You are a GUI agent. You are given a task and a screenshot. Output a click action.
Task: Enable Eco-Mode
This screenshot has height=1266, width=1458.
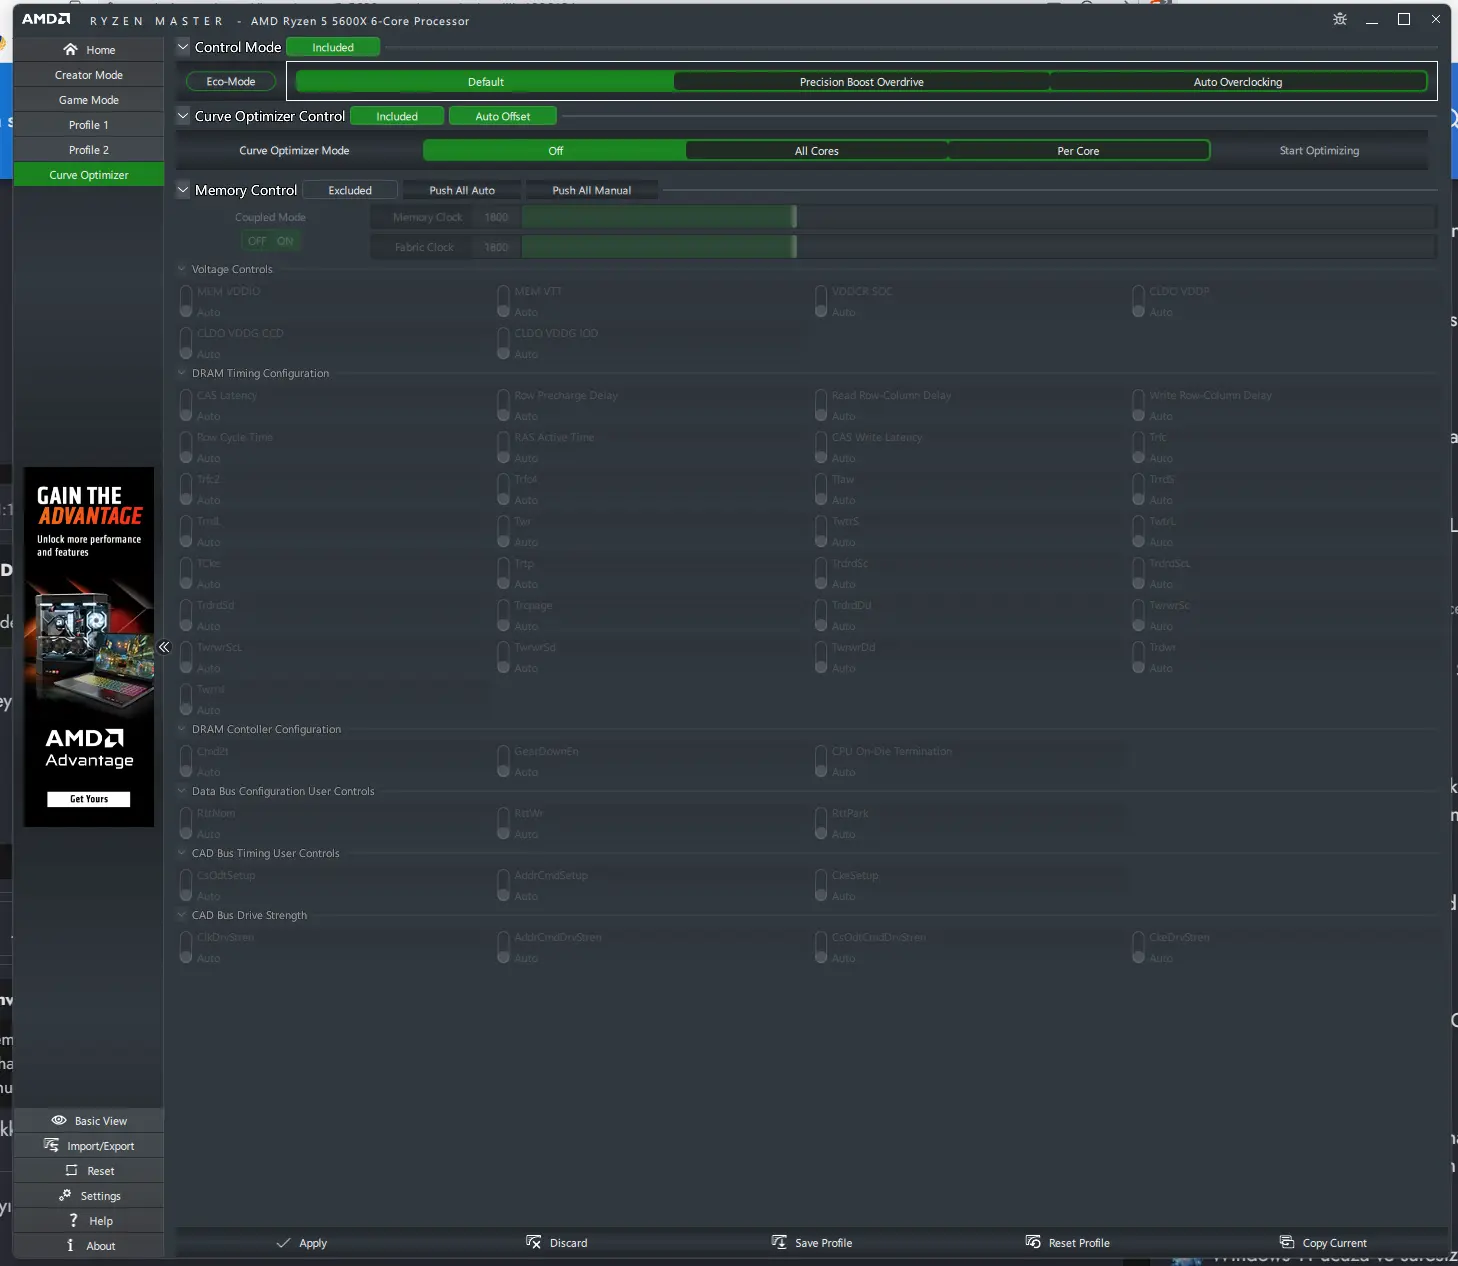point(231,82)
